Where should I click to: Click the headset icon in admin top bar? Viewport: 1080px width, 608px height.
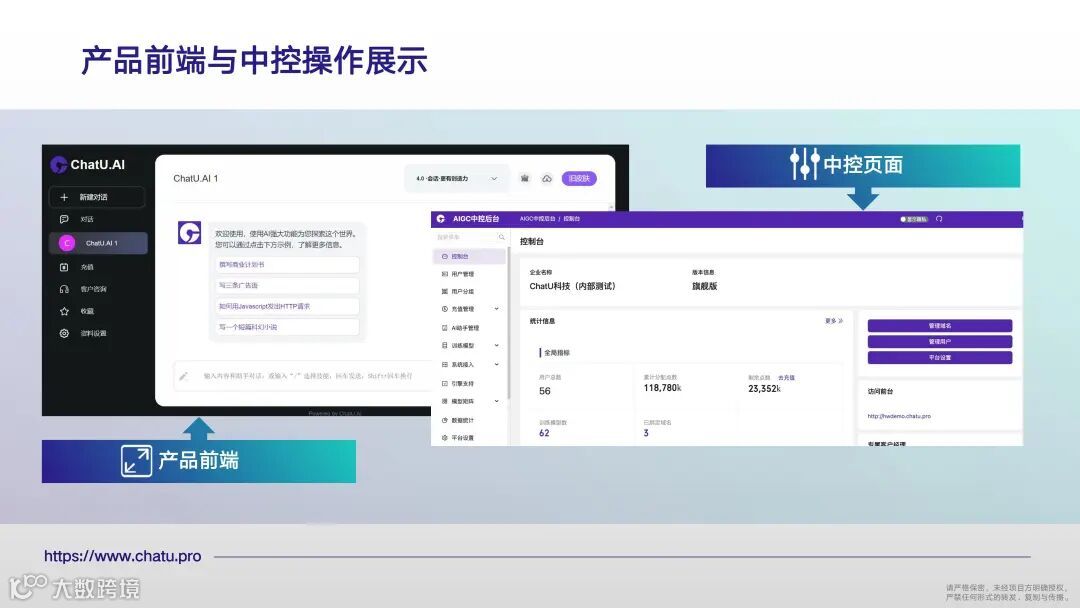click(x=939, y=219)
